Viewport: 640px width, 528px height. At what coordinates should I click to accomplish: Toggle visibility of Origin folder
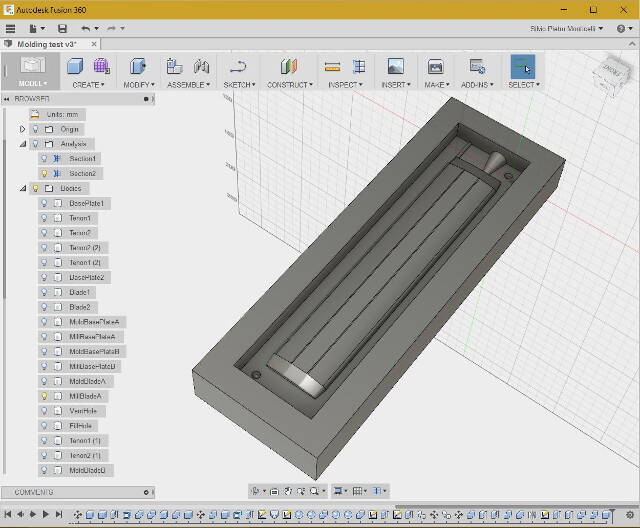pos(36,129)
